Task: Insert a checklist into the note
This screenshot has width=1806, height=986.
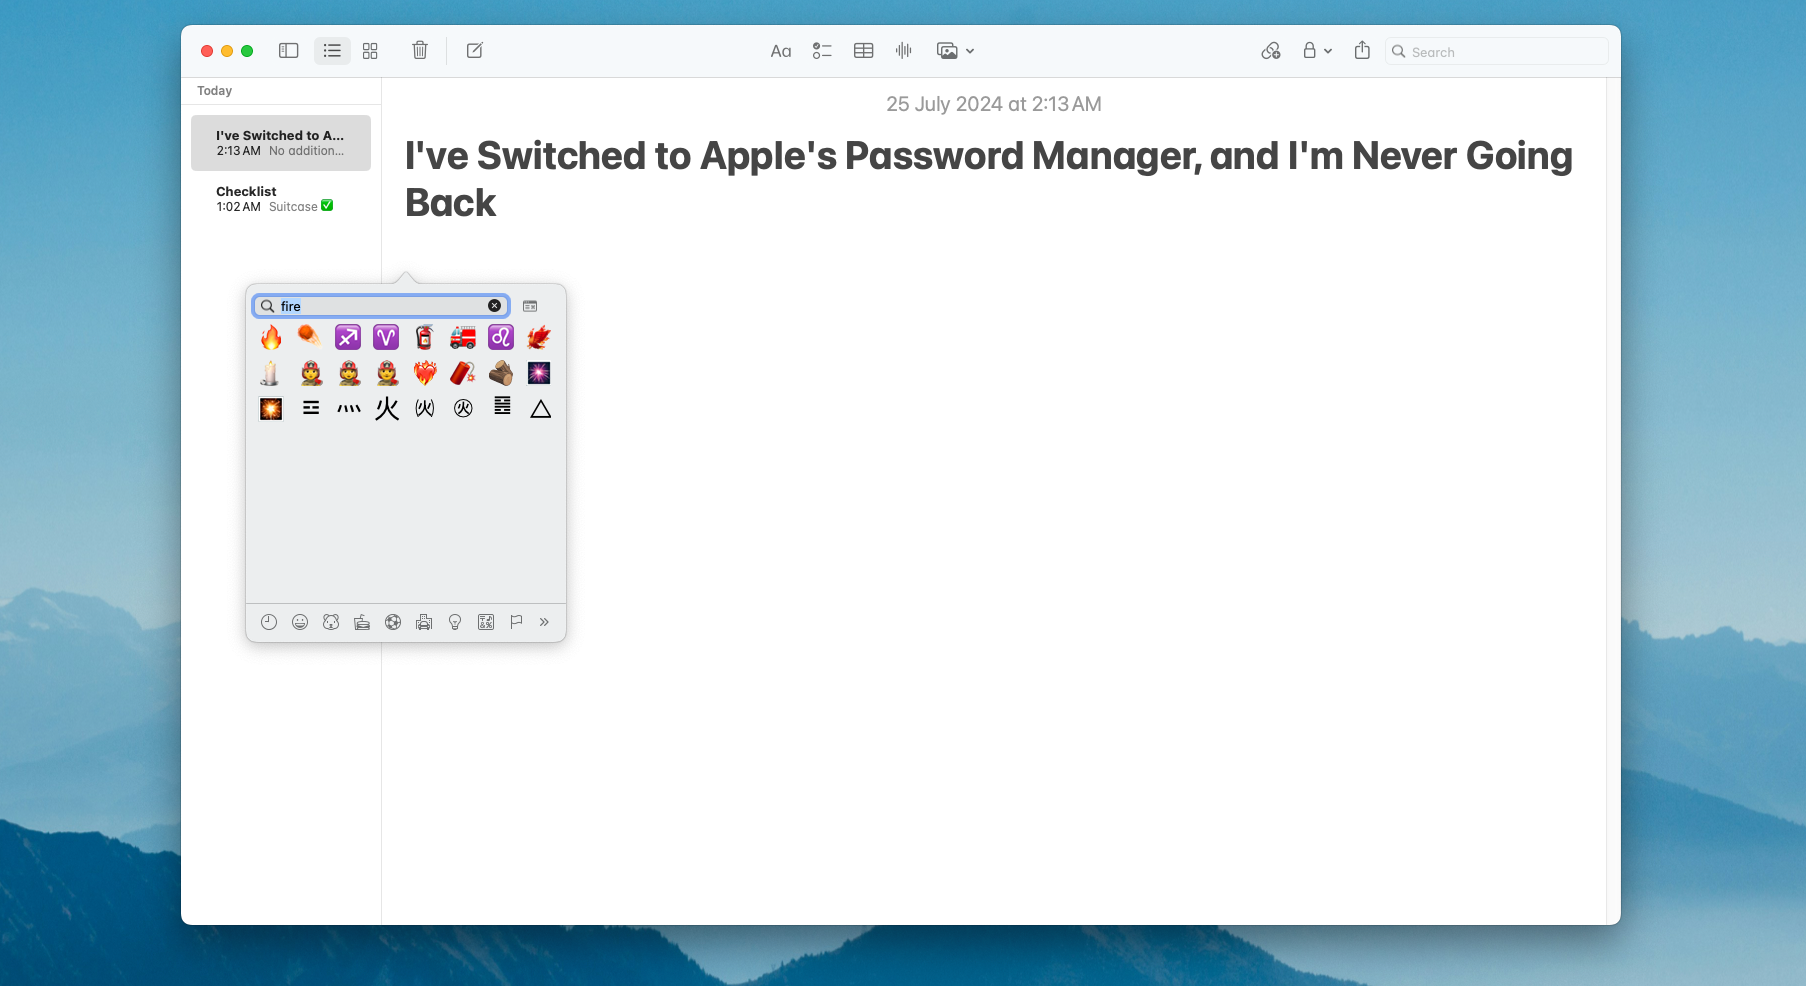Action: tap(823, 51)
